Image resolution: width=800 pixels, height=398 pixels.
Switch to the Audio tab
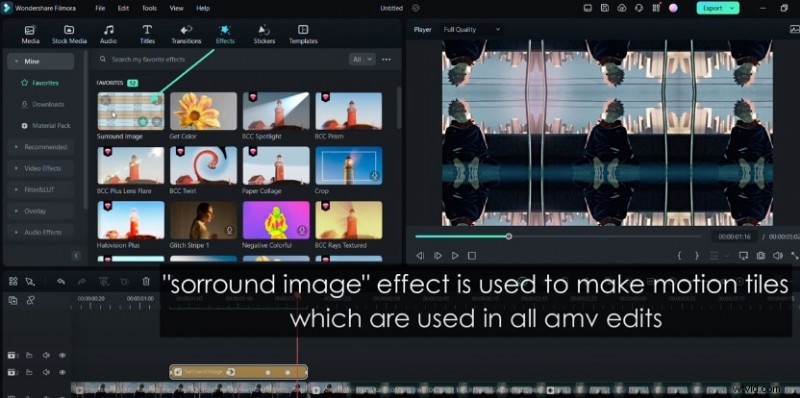108,34
